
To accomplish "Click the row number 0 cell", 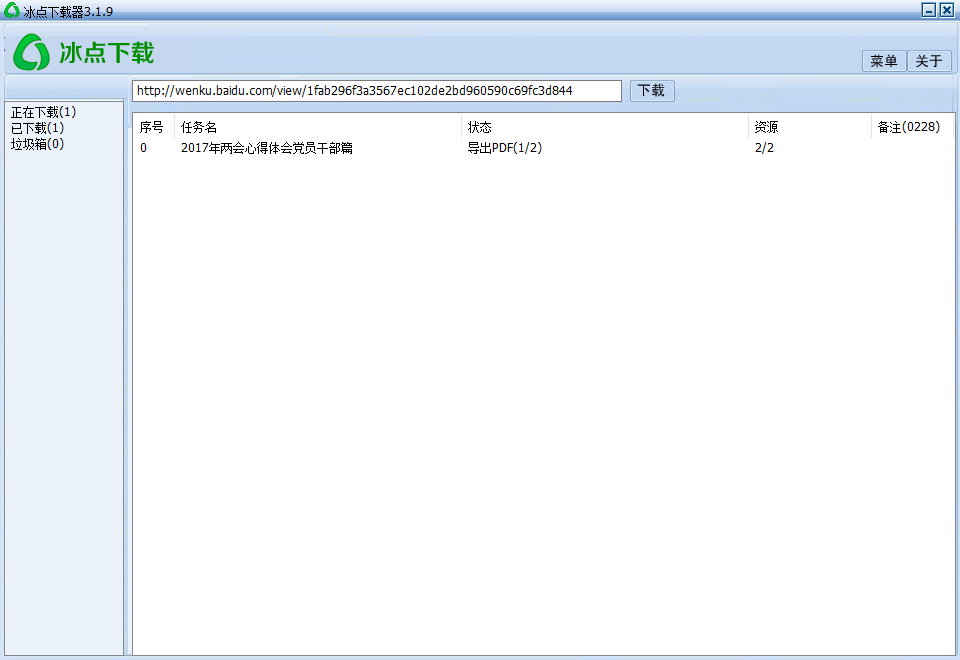I will [x=143, y=148].
